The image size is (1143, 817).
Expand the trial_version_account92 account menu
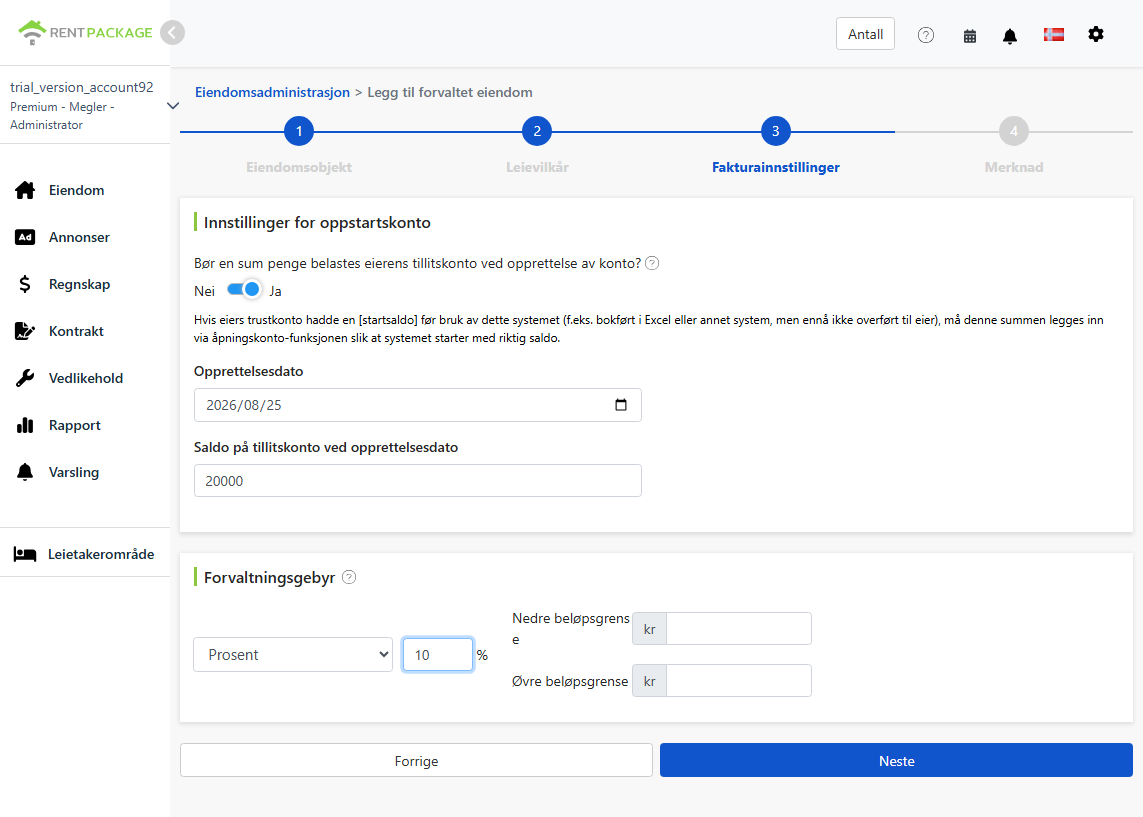pyautogui.click(x=173, y=106)
